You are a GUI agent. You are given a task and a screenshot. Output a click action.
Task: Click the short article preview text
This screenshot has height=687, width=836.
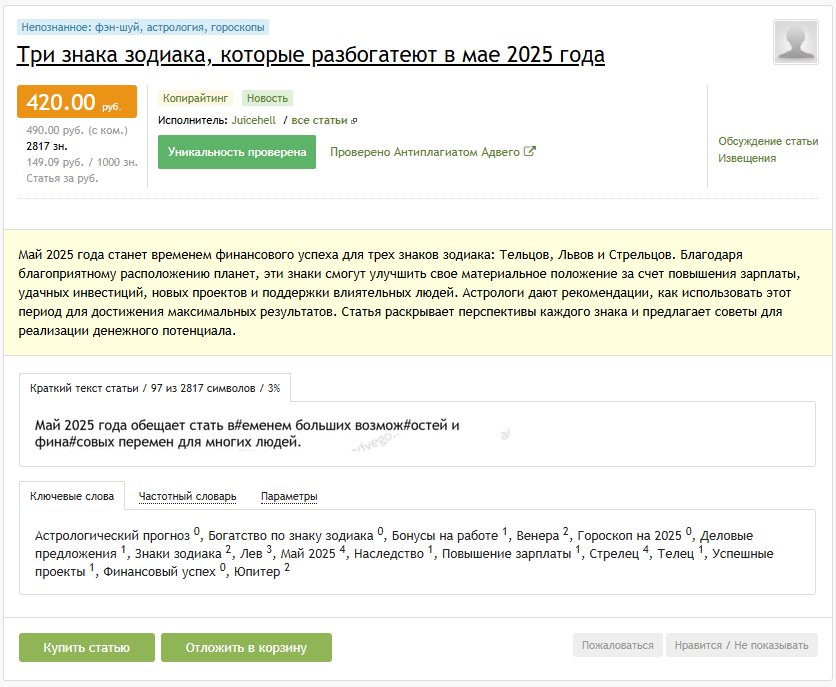point(247,433)
